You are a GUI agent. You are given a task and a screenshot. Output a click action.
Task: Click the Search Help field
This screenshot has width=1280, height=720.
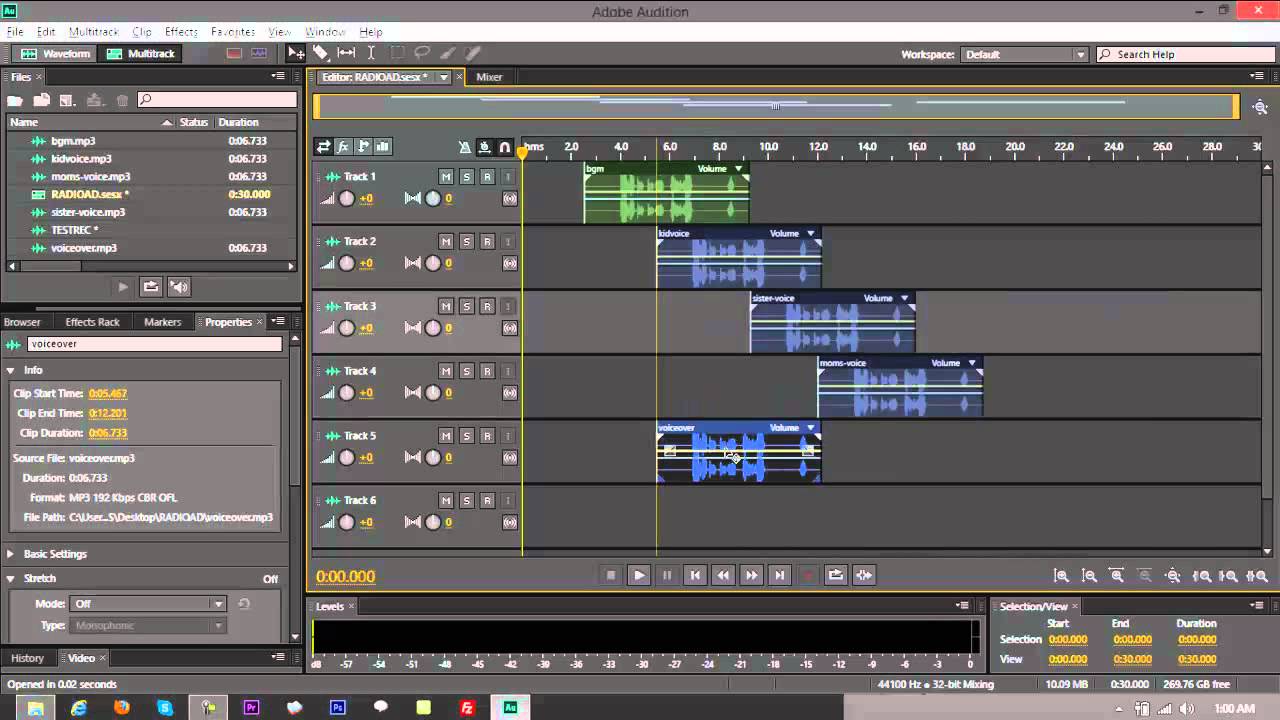(x=1184, y=55)
